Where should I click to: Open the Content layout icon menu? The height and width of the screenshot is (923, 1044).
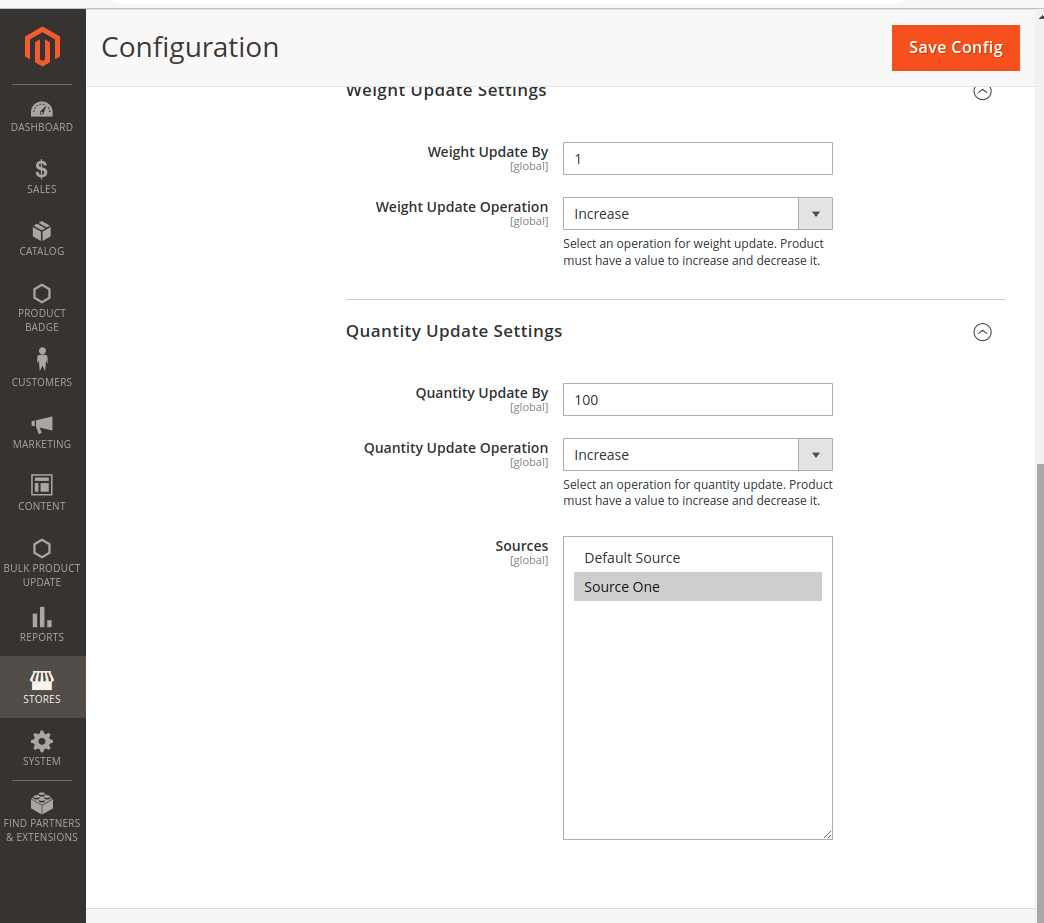click(x=42, y=493)
